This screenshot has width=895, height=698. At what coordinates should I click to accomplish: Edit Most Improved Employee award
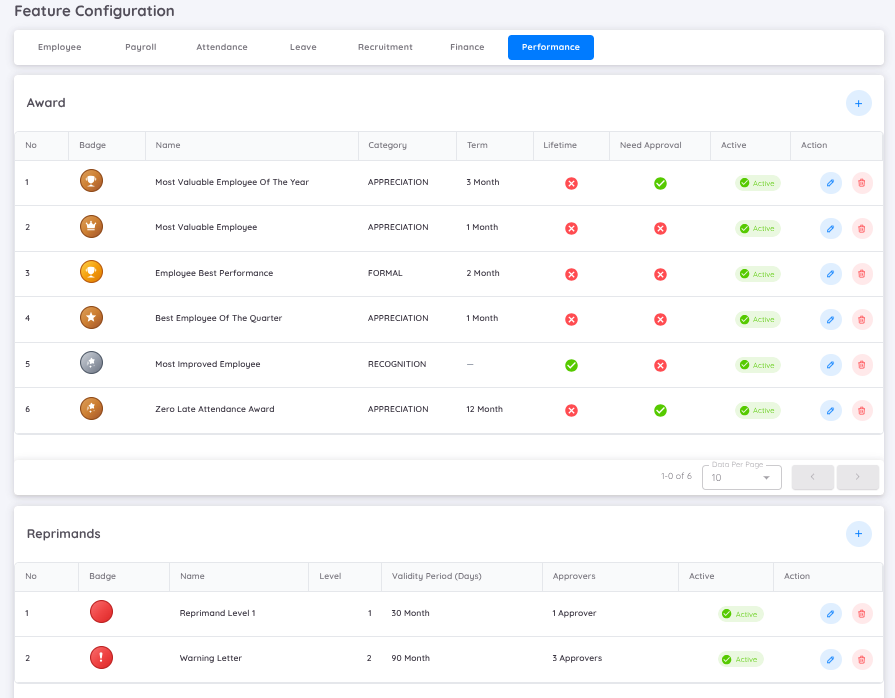(831, 365)
